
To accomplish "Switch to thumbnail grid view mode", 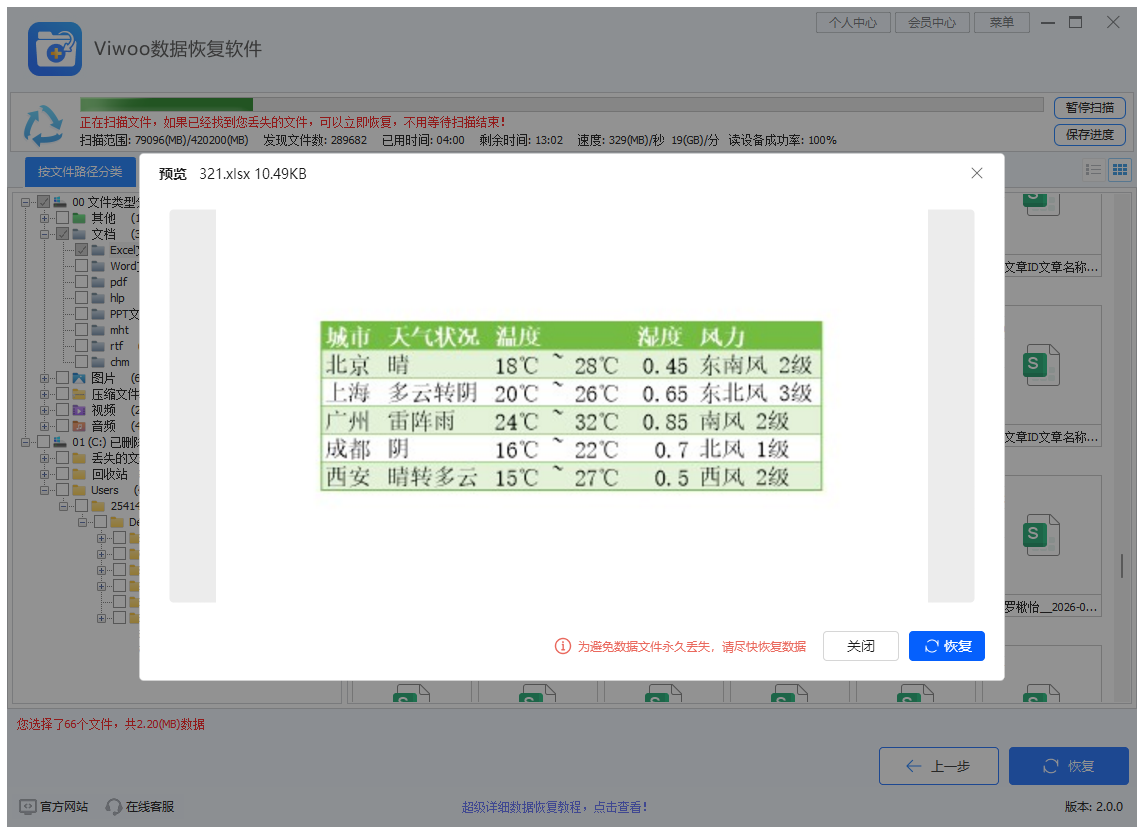I will click(x=1120, y=169).
